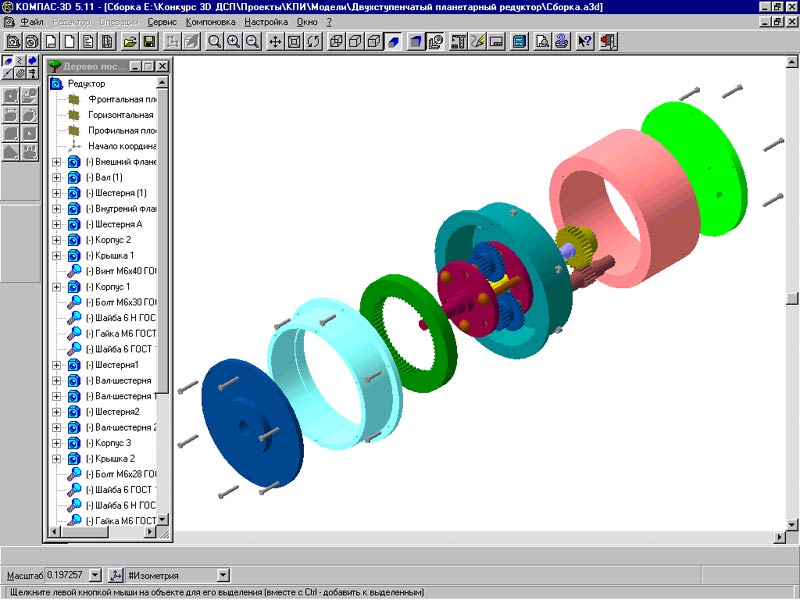Click the zoom out magnifier icon
800x600 pixels.
[253, 42]
